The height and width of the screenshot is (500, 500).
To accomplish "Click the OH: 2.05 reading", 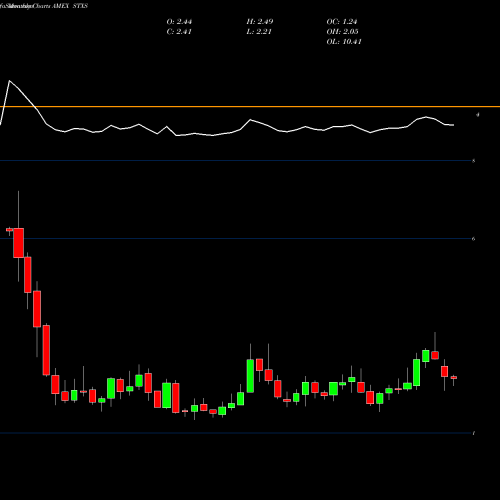I will click(x=342, y=32).
